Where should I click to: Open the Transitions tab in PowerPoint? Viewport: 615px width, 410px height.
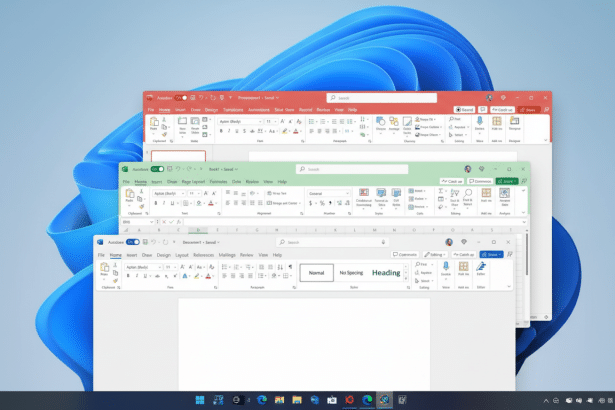click(233, 110)
